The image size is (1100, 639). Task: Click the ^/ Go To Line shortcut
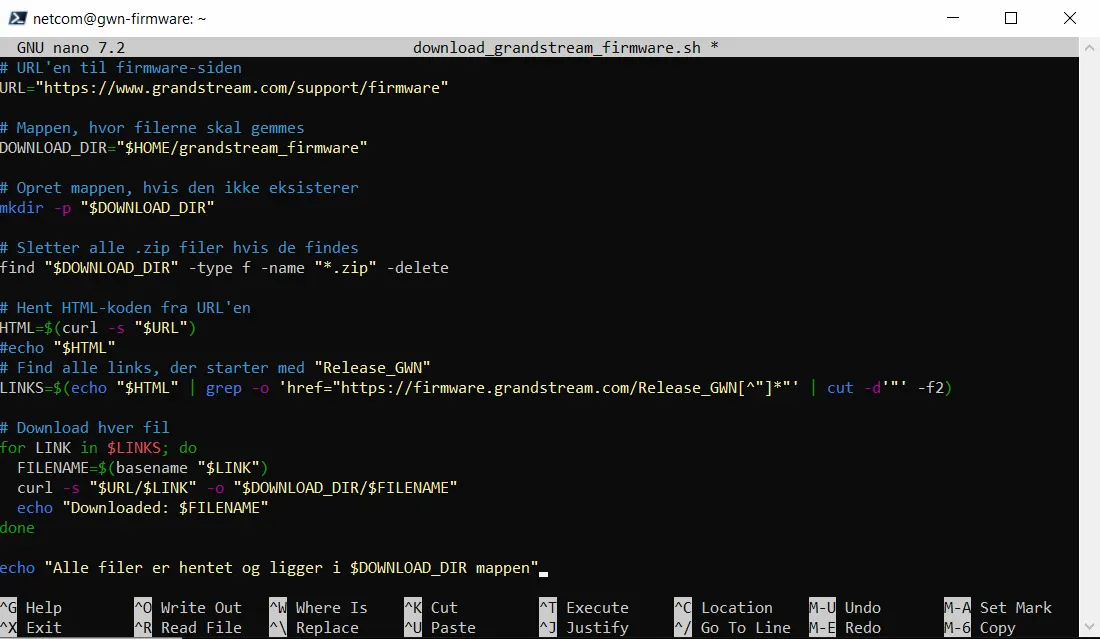pos(732,628)
